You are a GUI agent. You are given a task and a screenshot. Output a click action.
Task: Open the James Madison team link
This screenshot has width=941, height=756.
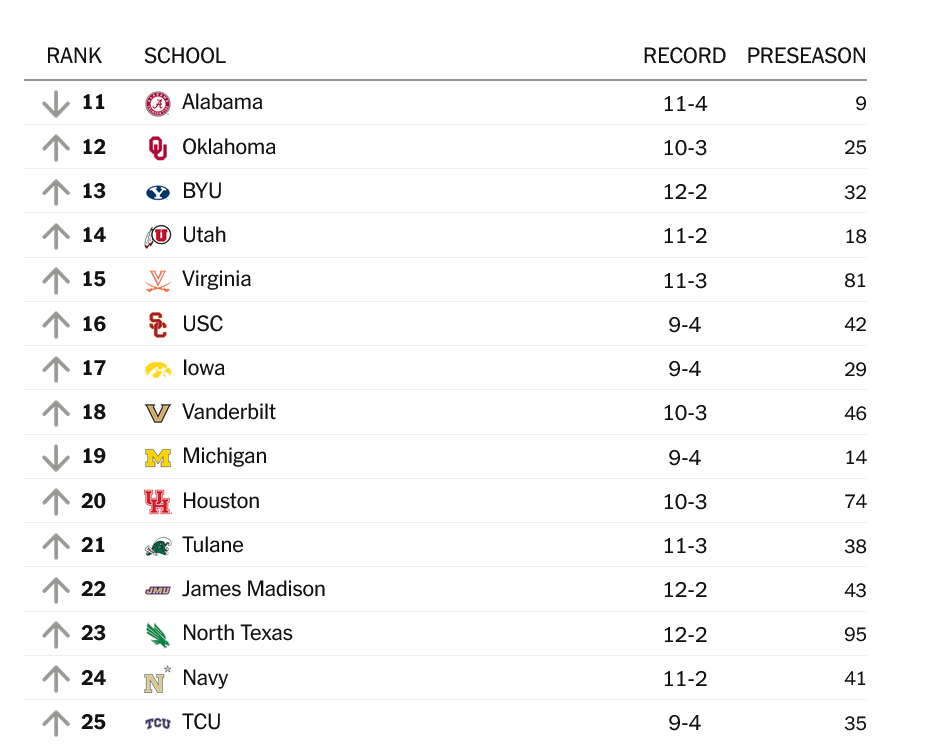coord(253,589)
